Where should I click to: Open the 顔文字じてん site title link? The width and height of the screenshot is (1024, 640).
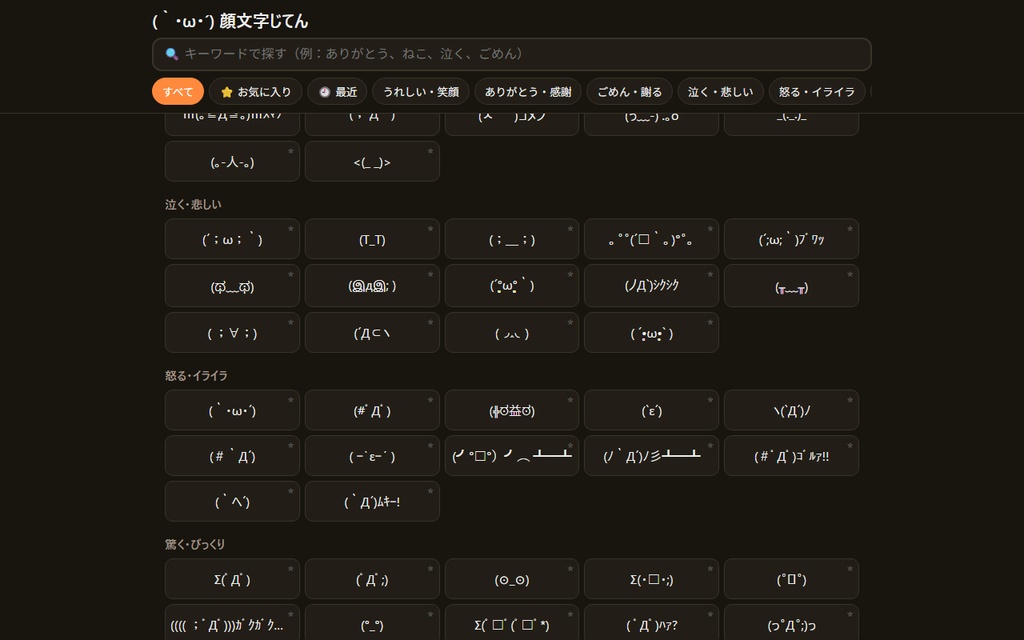[x=230, y=21]
